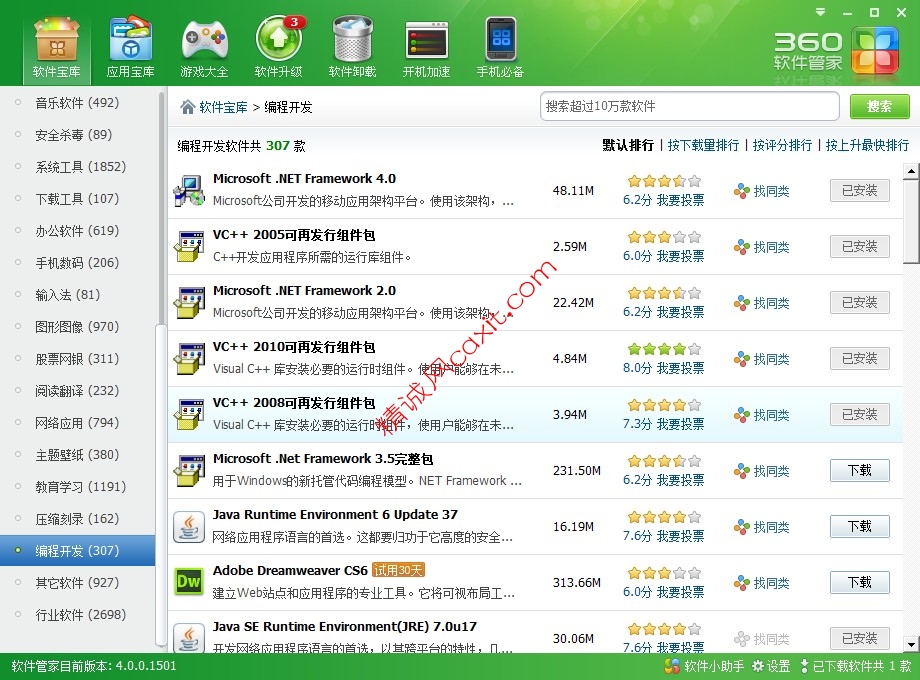
Task: Select category 手机数码 (206)
Action: click(77, 263)
